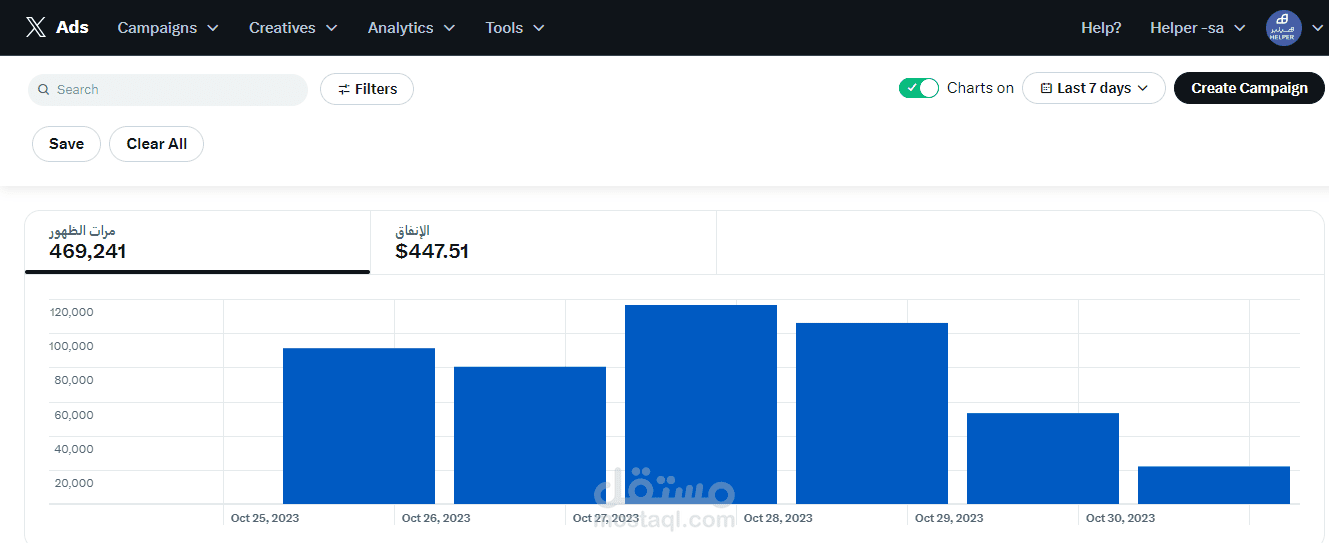The width and height of the screenshot is (1329, 543).
Task: Click the shortest bar for Oct 30
Action: (x=1214, y=485)
